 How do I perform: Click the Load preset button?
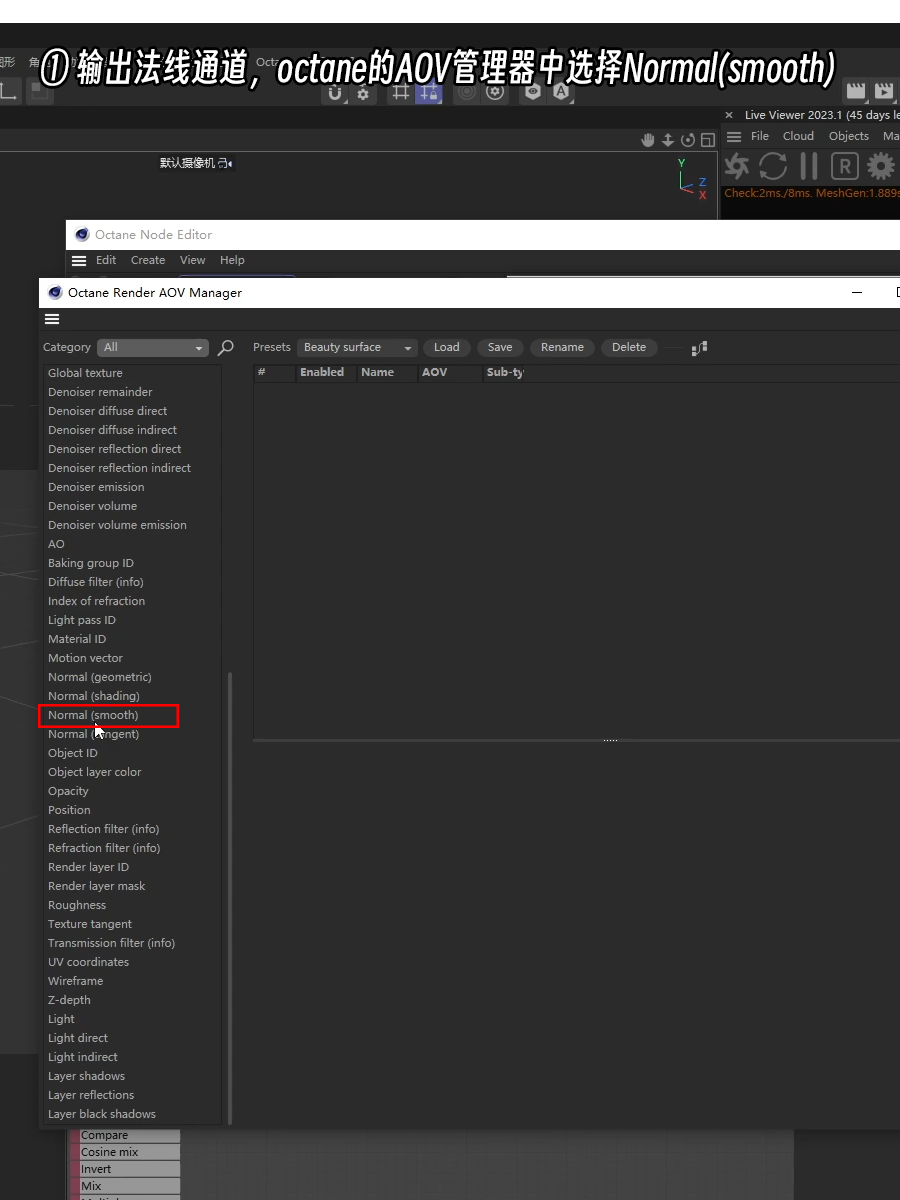447,348
